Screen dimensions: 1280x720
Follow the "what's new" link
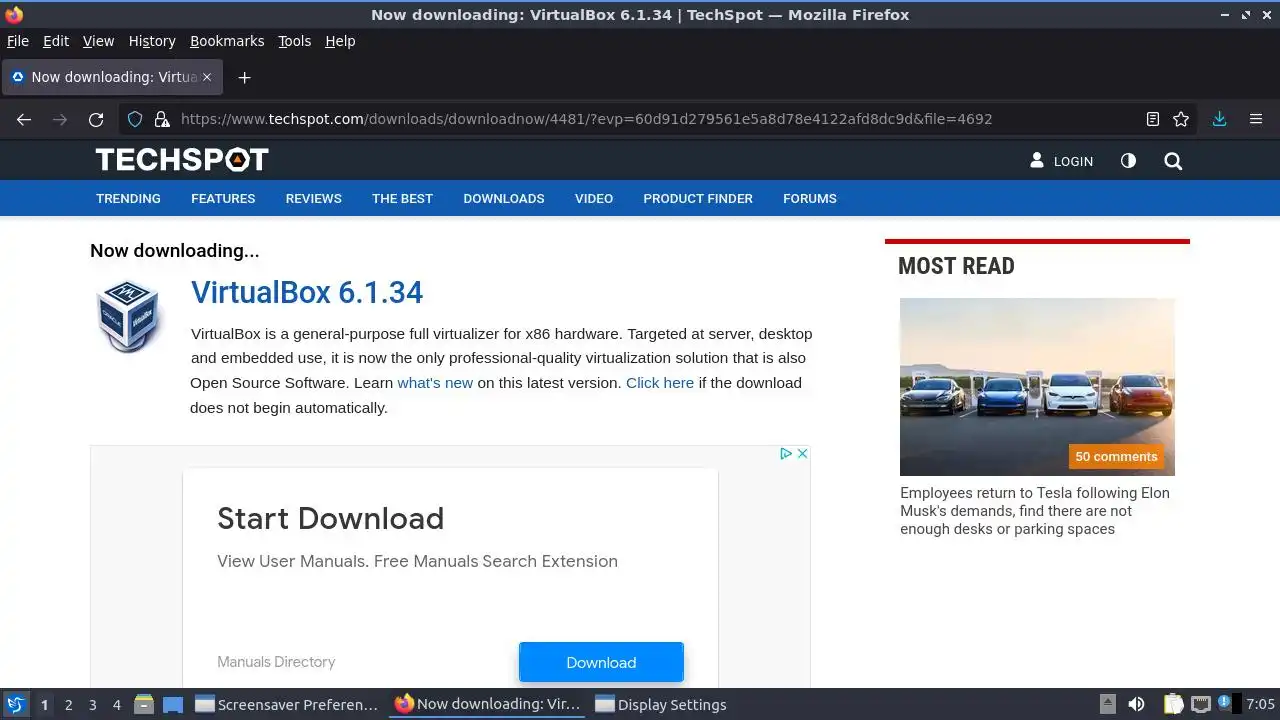pos(435,382)
